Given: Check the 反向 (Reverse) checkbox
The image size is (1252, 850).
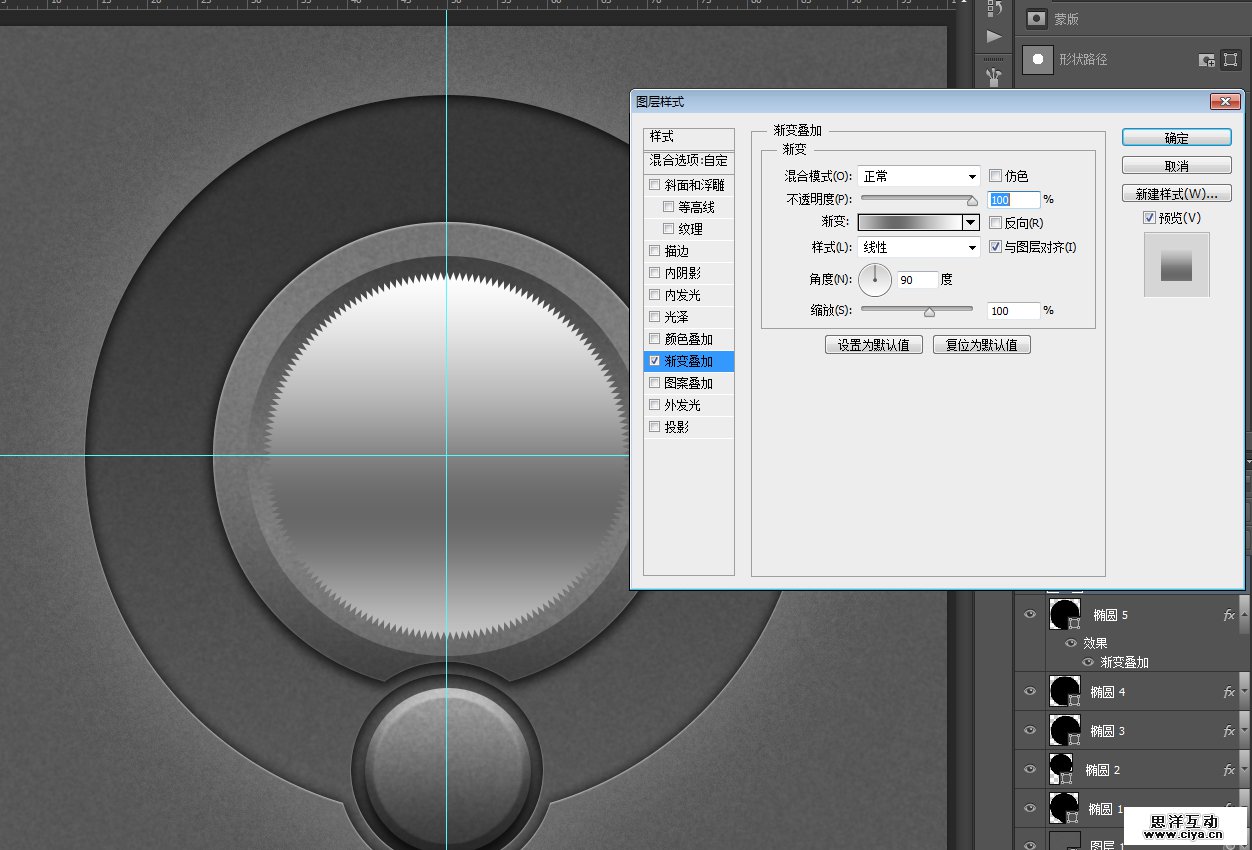Looking at the screenshot, I should pos(995,223).
